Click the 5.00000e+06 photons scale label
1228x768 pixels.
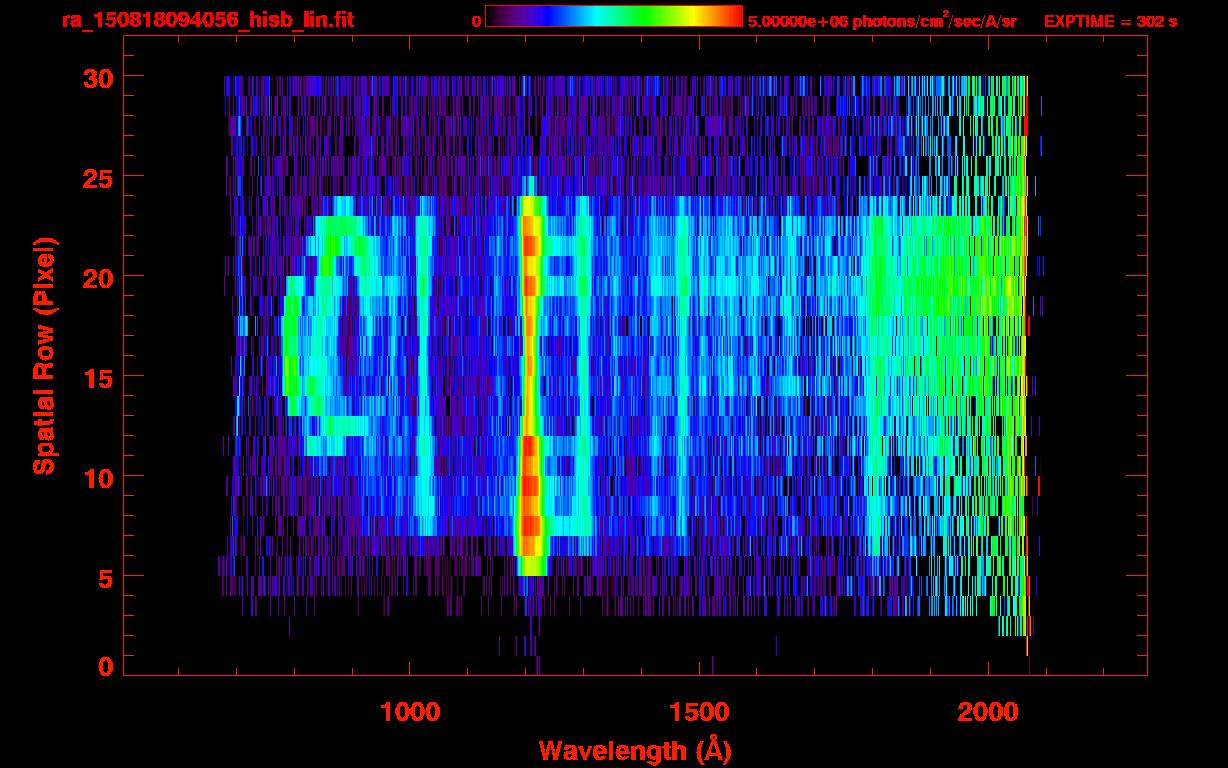click(x=882, y=21)
